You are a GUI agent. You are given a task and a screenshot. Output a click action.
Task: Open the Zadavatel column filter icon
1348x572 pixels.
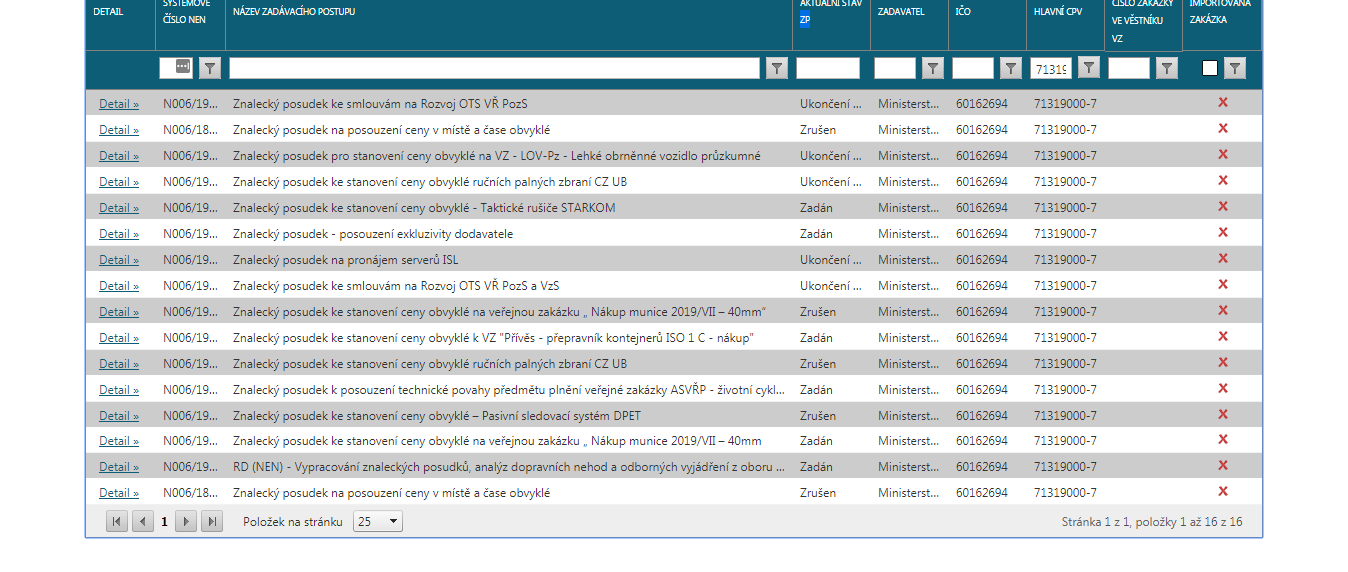[932, 68]
